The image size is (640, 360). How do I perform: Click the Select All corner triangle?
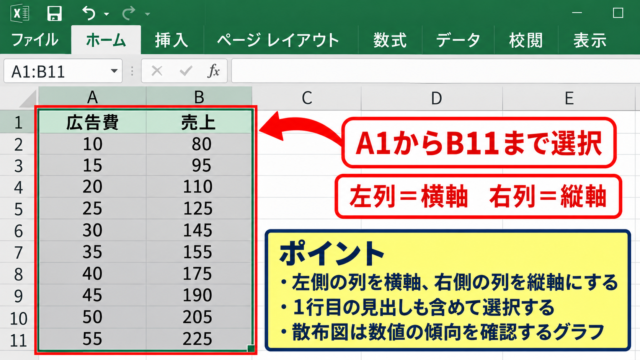pyautogui.click(x=28, y=98)
